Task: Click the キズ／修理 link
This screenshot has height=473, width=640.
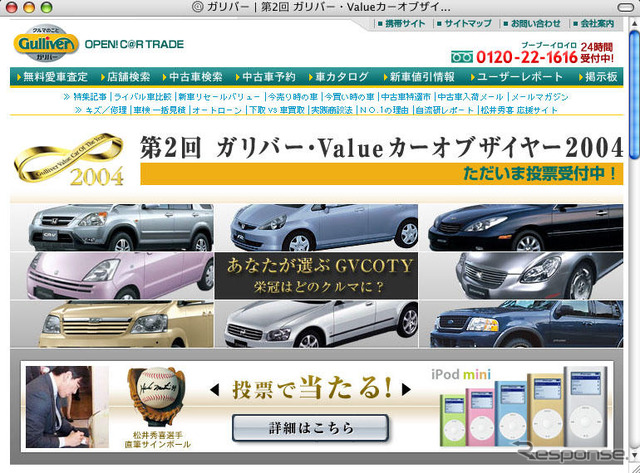Action: click(106, 110)
